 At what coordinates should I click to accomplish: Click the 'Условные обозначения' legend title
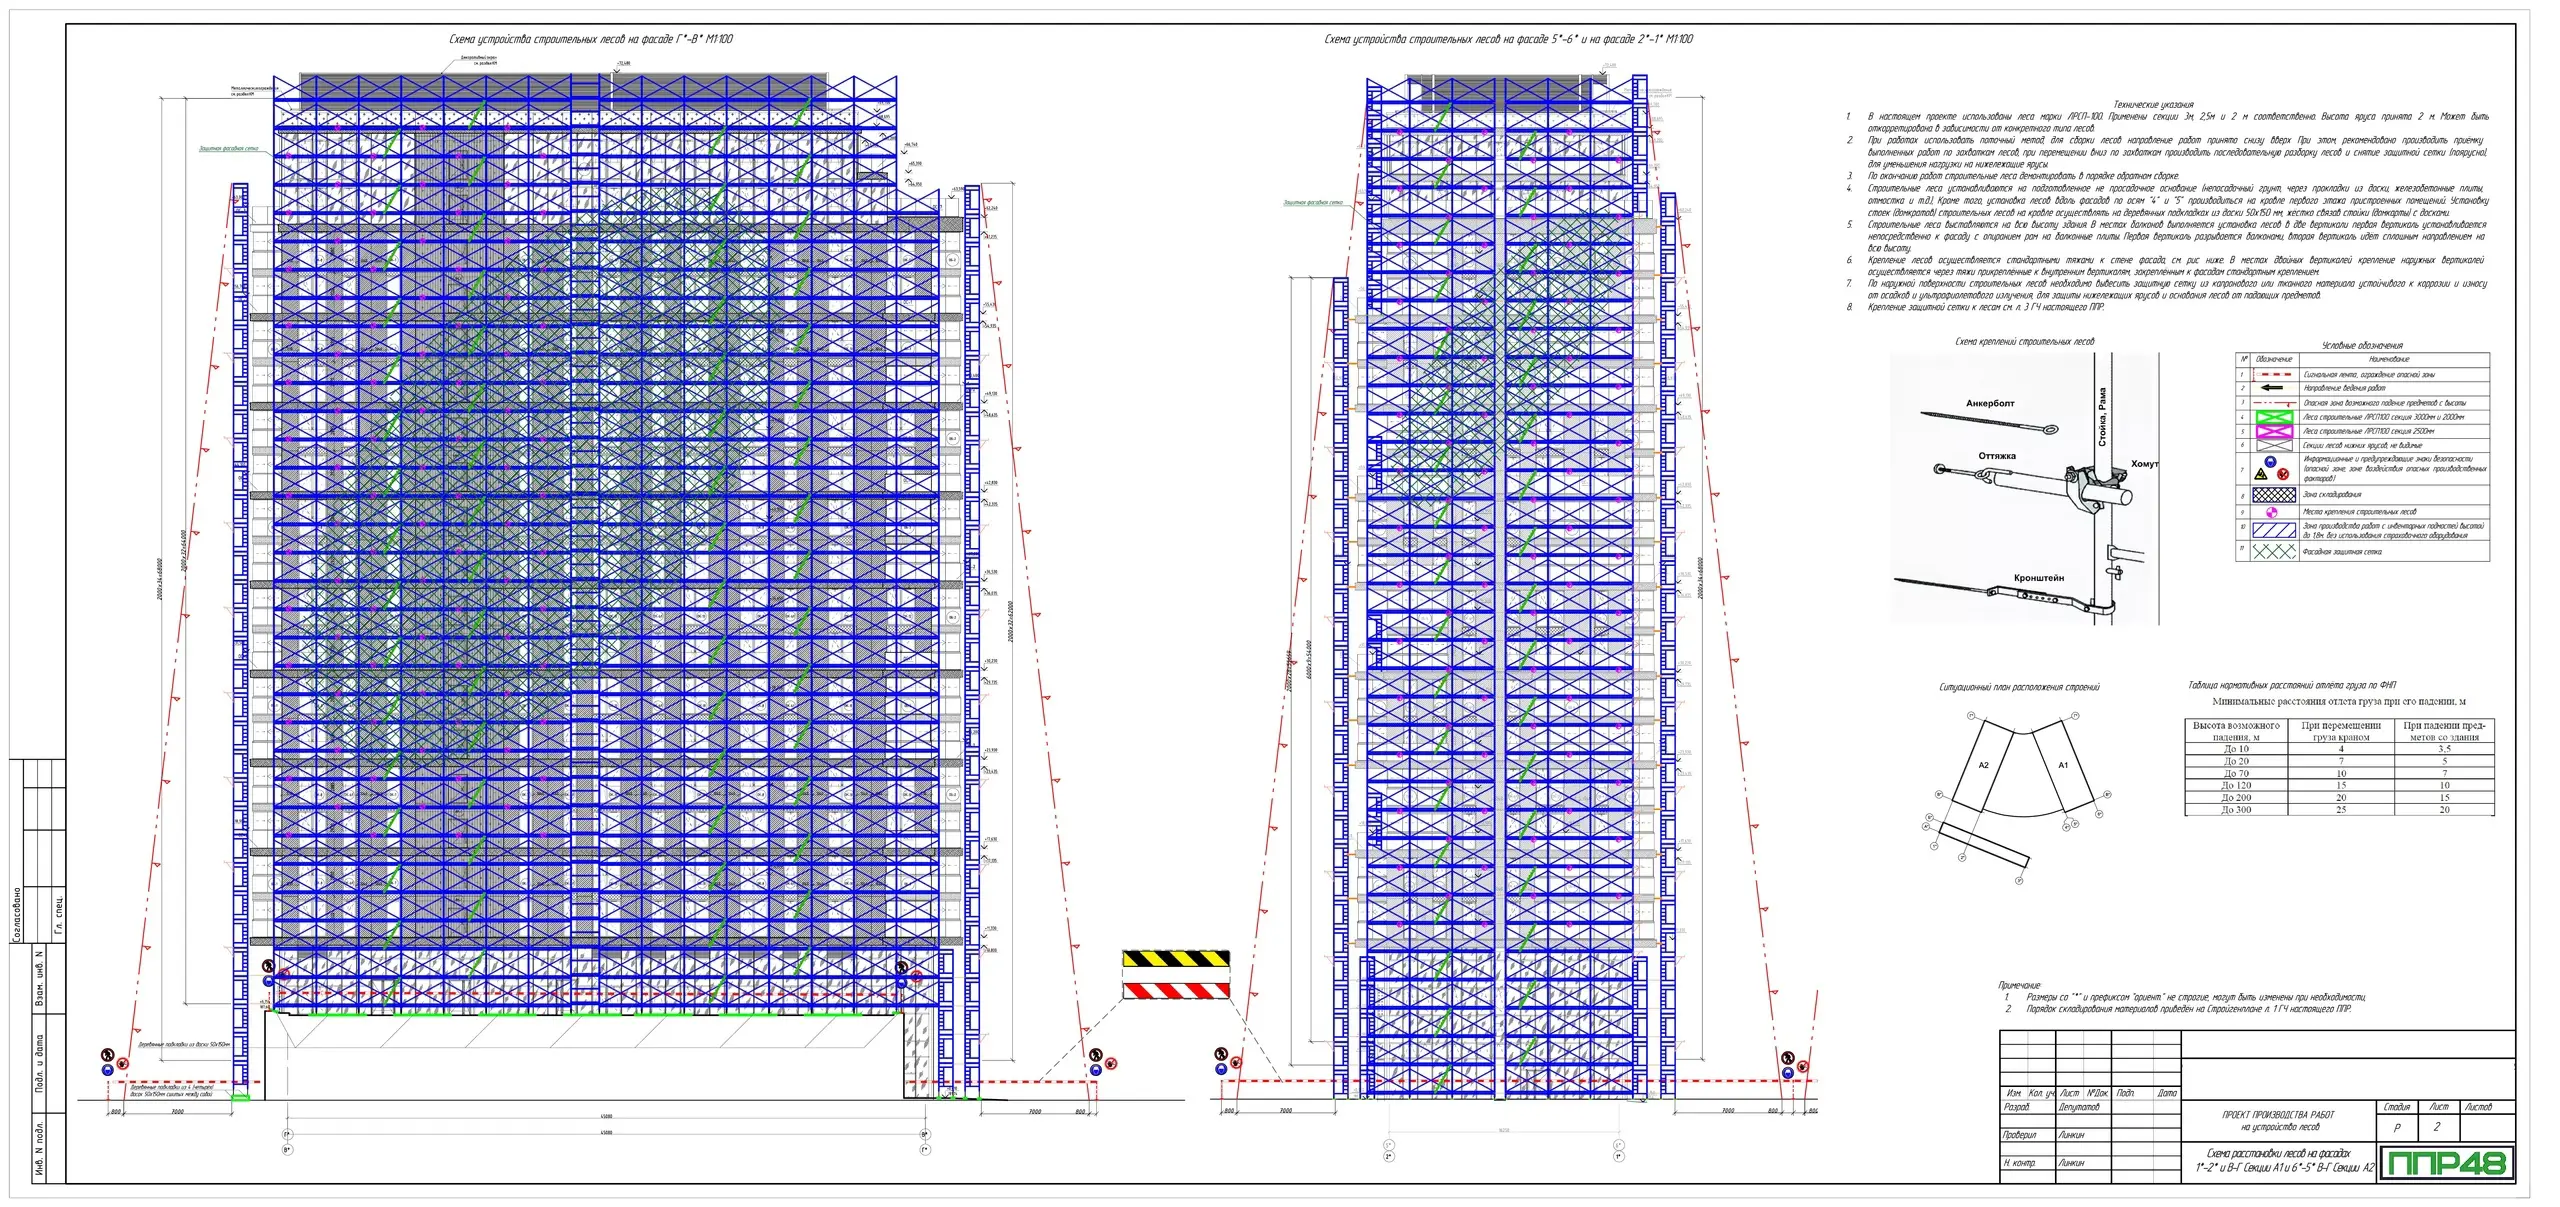click(2362, 346)
